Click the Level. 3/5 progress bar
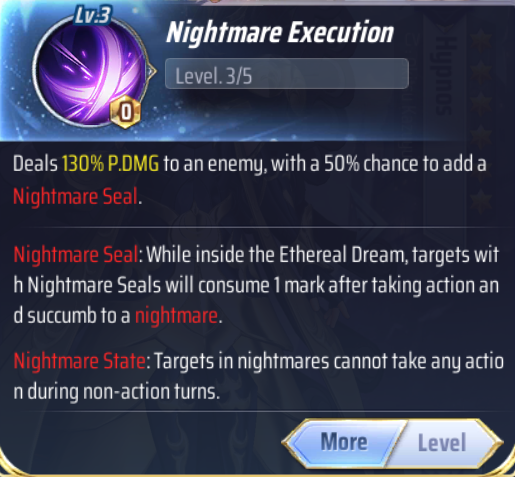The width and height of the screenshot is (515, 477). (287, 74)
